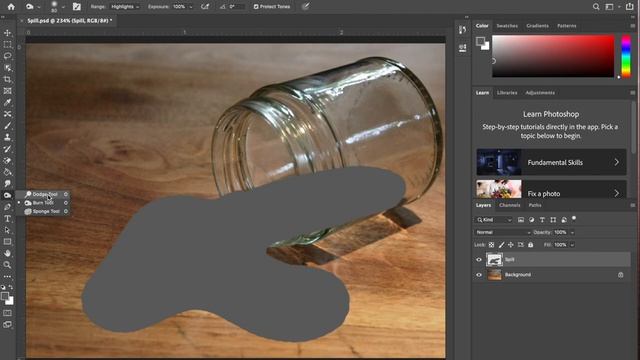Select the Spot Healing Brush tool
This screenshot has height=360, width=640.
[x=7, y=114]
